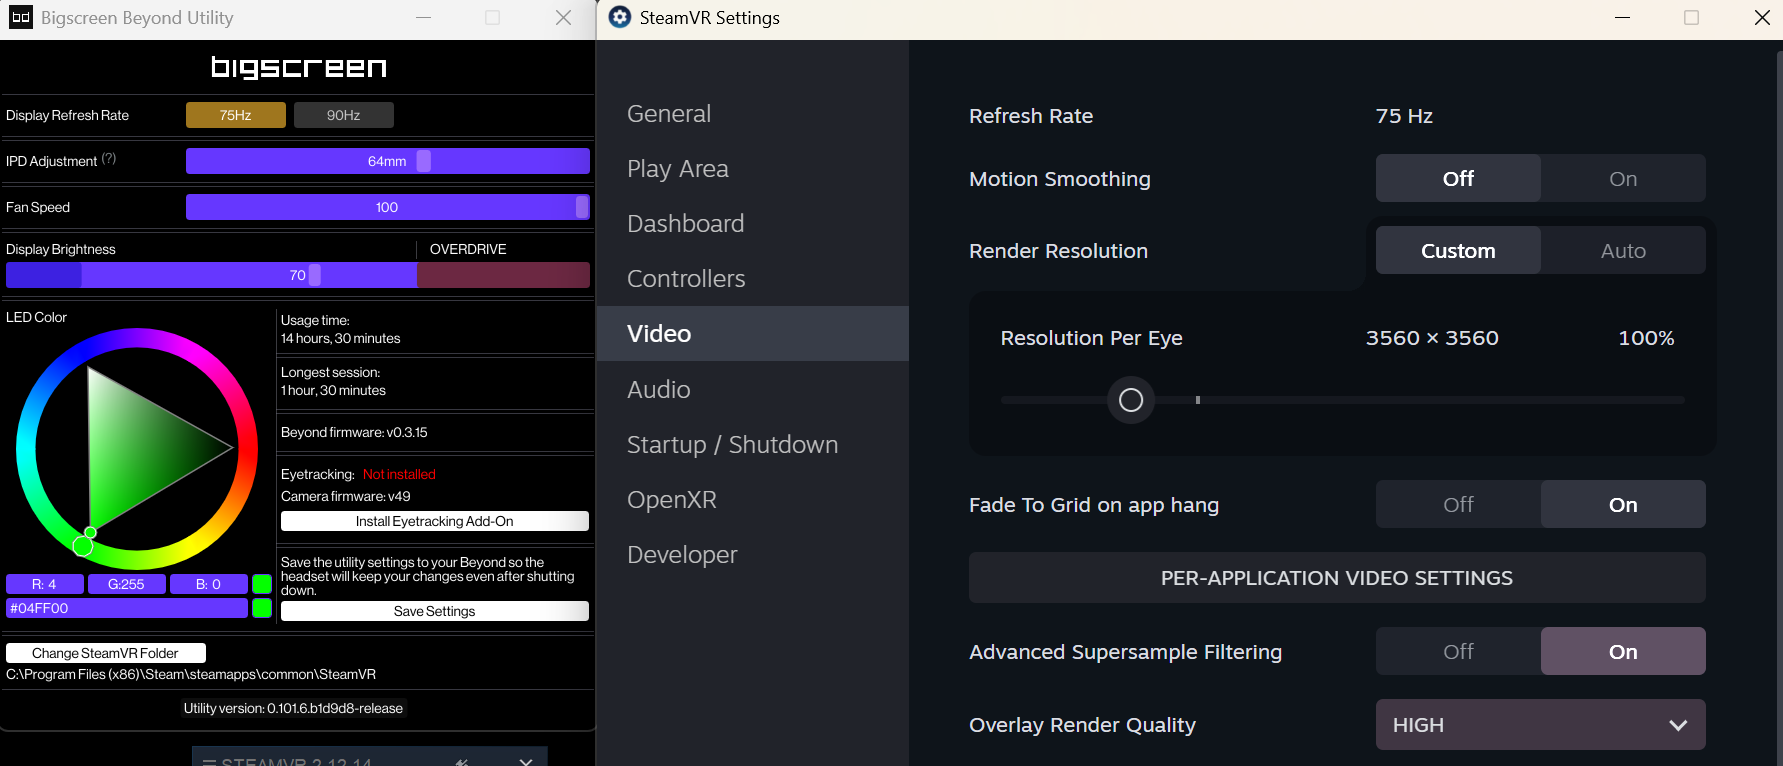Click the 'Camera firmware: v49' text
This screenshot has height=766, width=1783.
coord(346,496)
